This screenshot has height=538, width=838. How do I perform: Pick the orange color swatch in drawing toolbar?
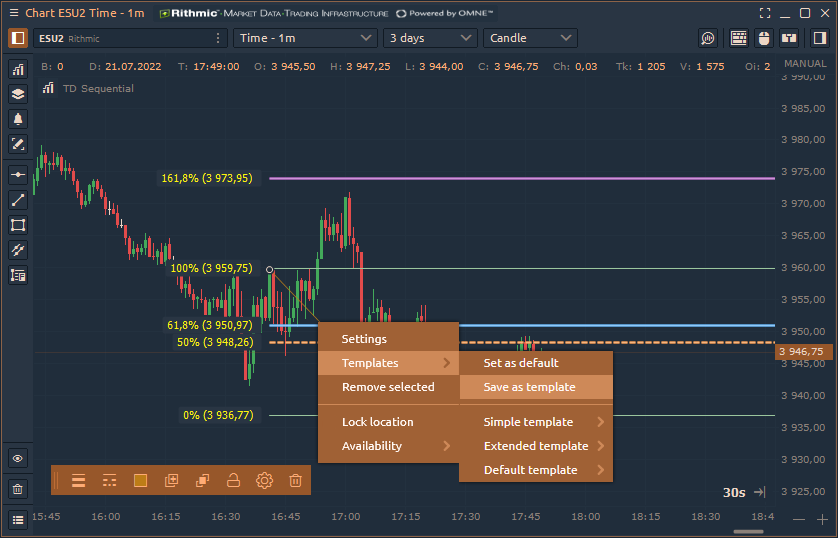coord(140,481)
